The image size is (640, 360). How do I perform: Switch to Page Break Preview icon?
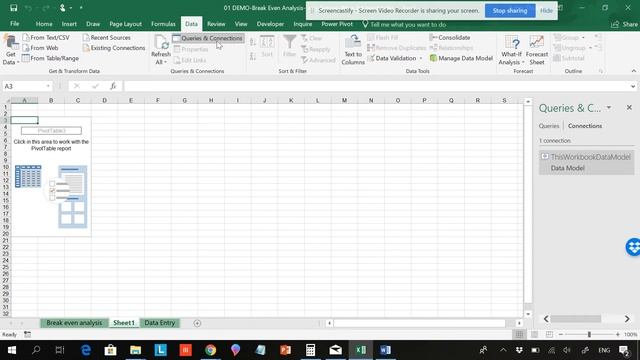549,334
